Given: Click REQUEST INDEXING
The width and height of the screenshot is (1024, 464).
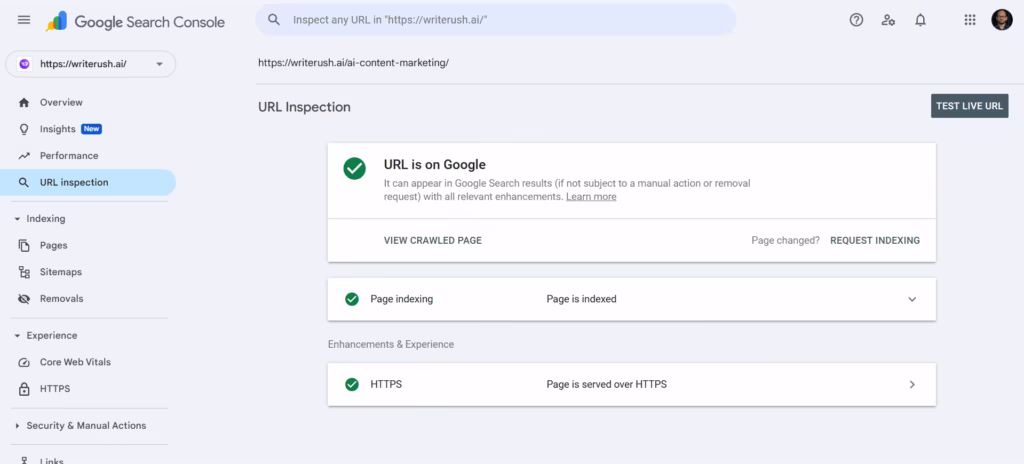Looking at the screenshot, I should click(x=875, y=240).
